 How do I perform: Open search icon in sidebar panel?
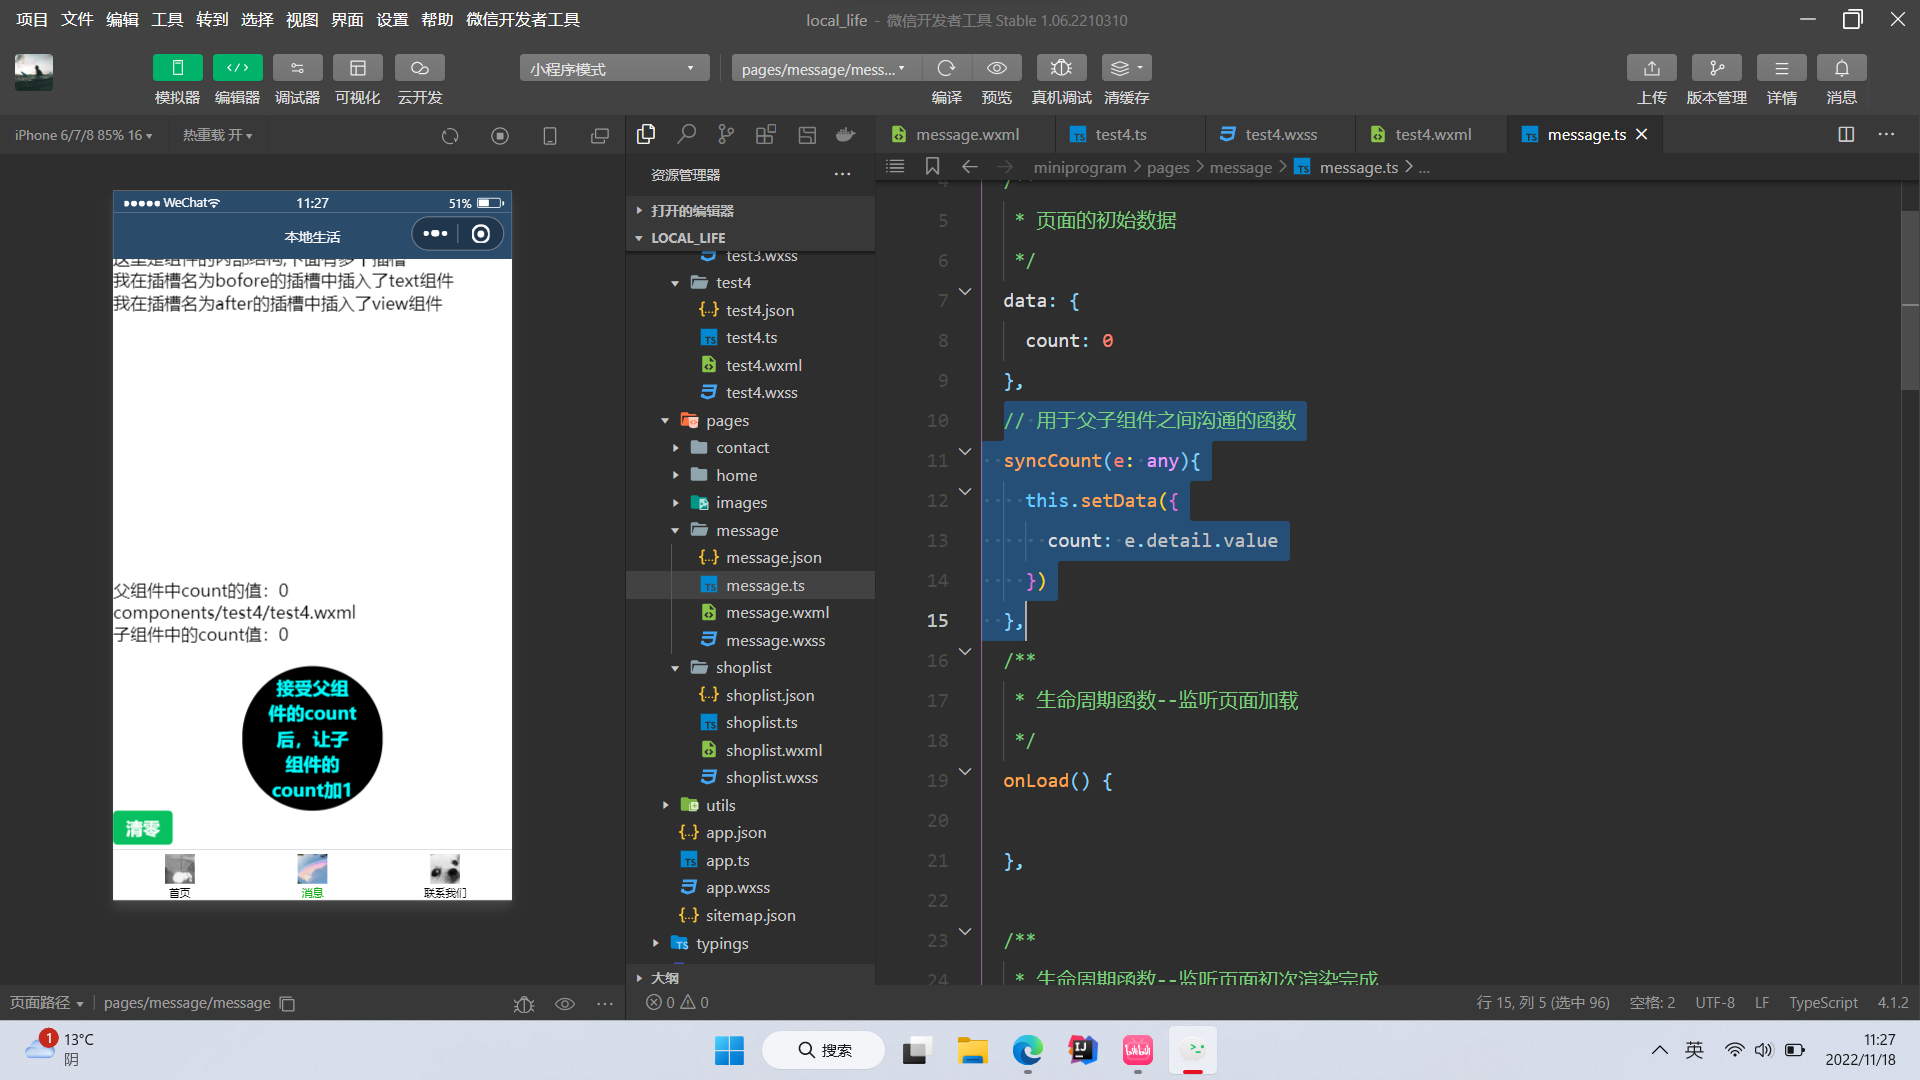[686, 135]
